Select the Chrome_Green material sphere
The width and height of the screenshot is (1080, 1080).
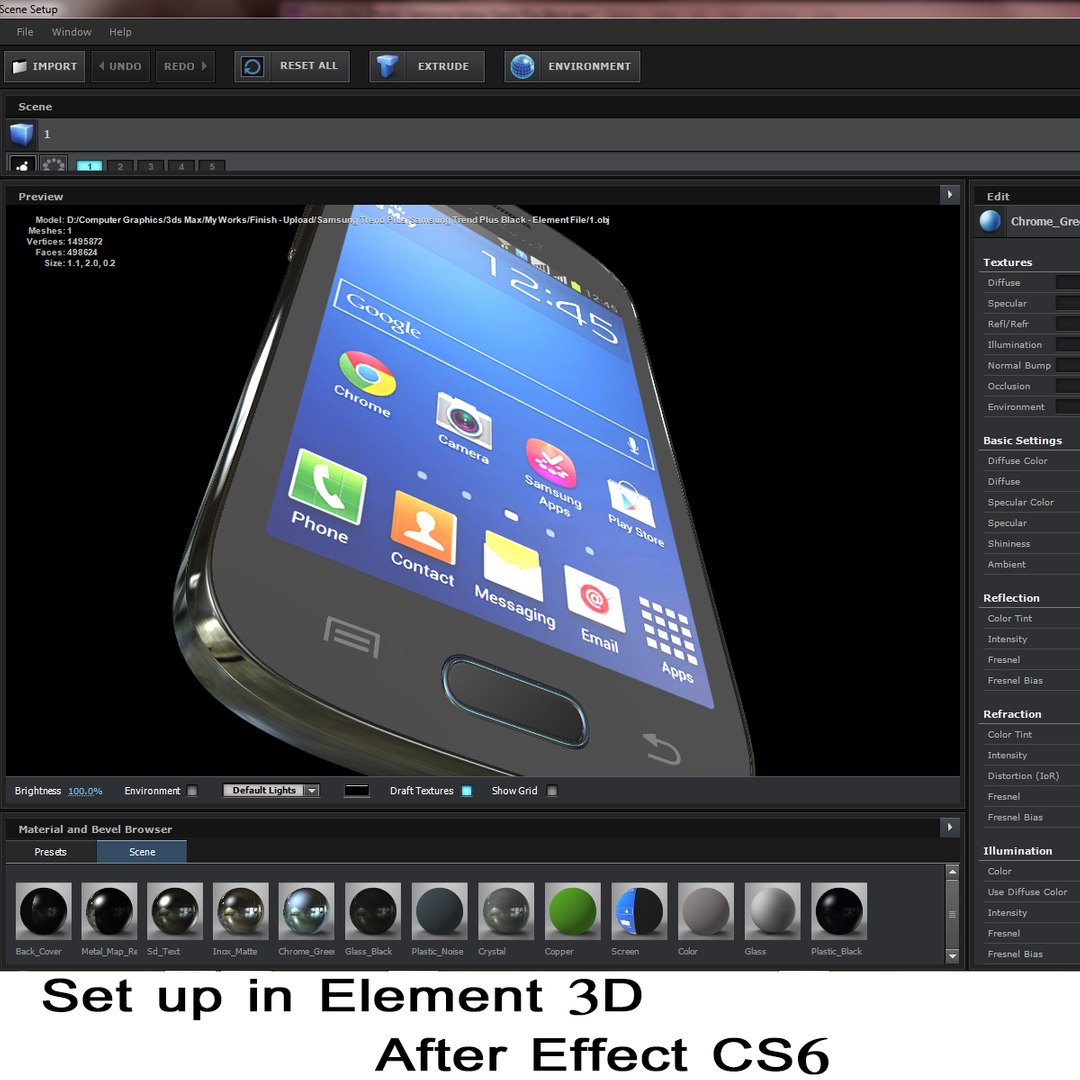pyautogui.click(x=307, y=911)
